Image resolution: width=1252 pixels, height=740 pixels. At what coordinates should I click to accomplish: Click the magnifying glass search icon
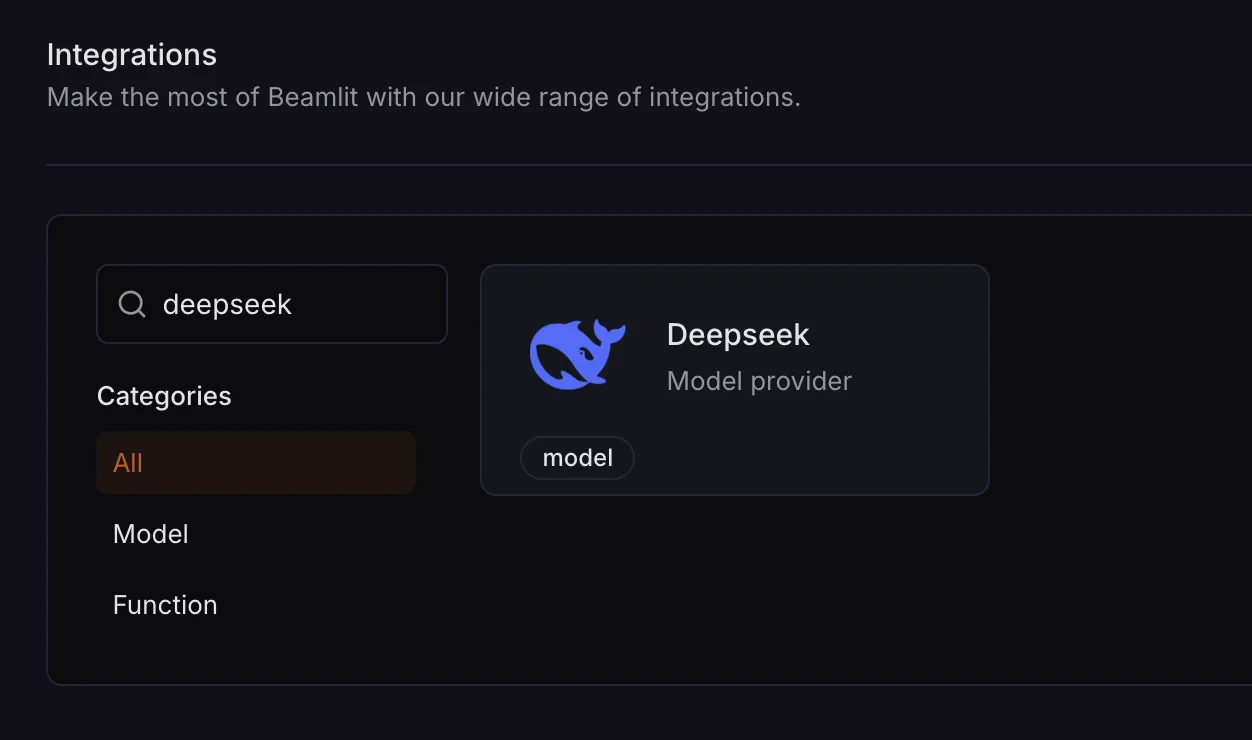click(x=131, y=304)
